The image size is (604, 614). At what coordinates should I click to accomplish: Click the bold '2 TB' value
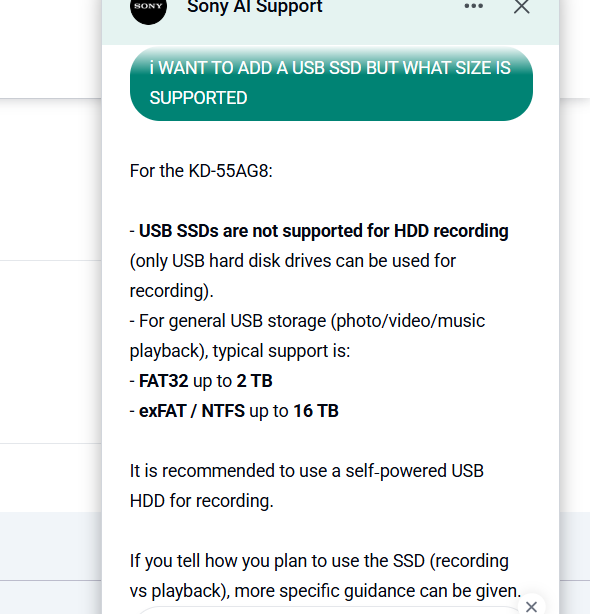[x=254, y=381]
